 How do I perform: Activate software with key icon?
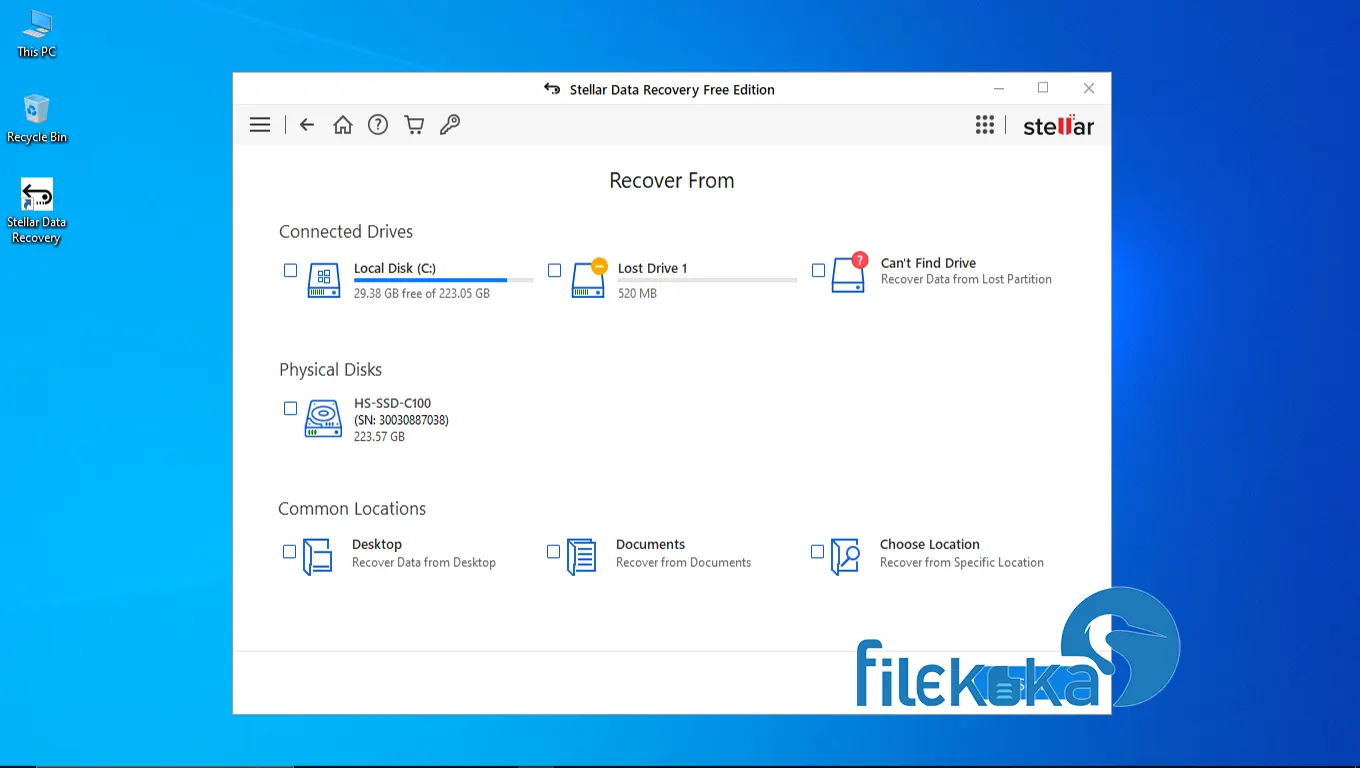tap(450, 125)
